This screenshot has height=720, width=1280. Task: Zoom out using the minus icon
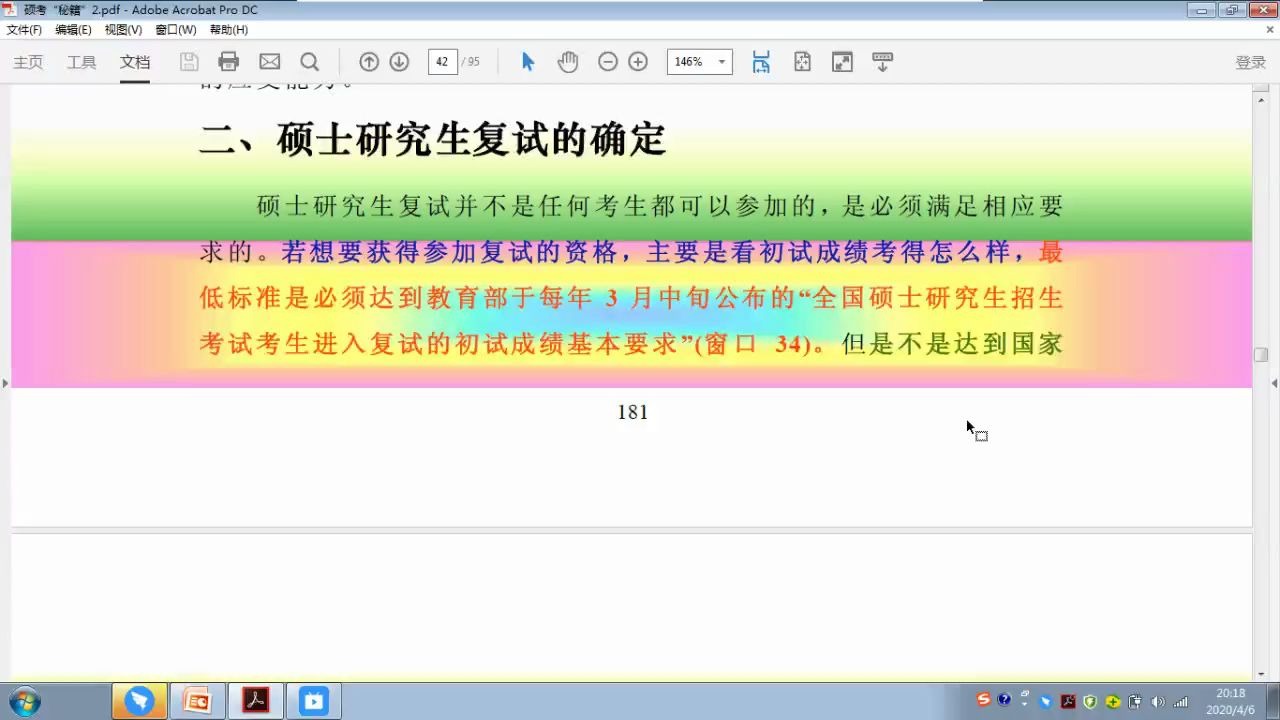click(x=608, y=61)
